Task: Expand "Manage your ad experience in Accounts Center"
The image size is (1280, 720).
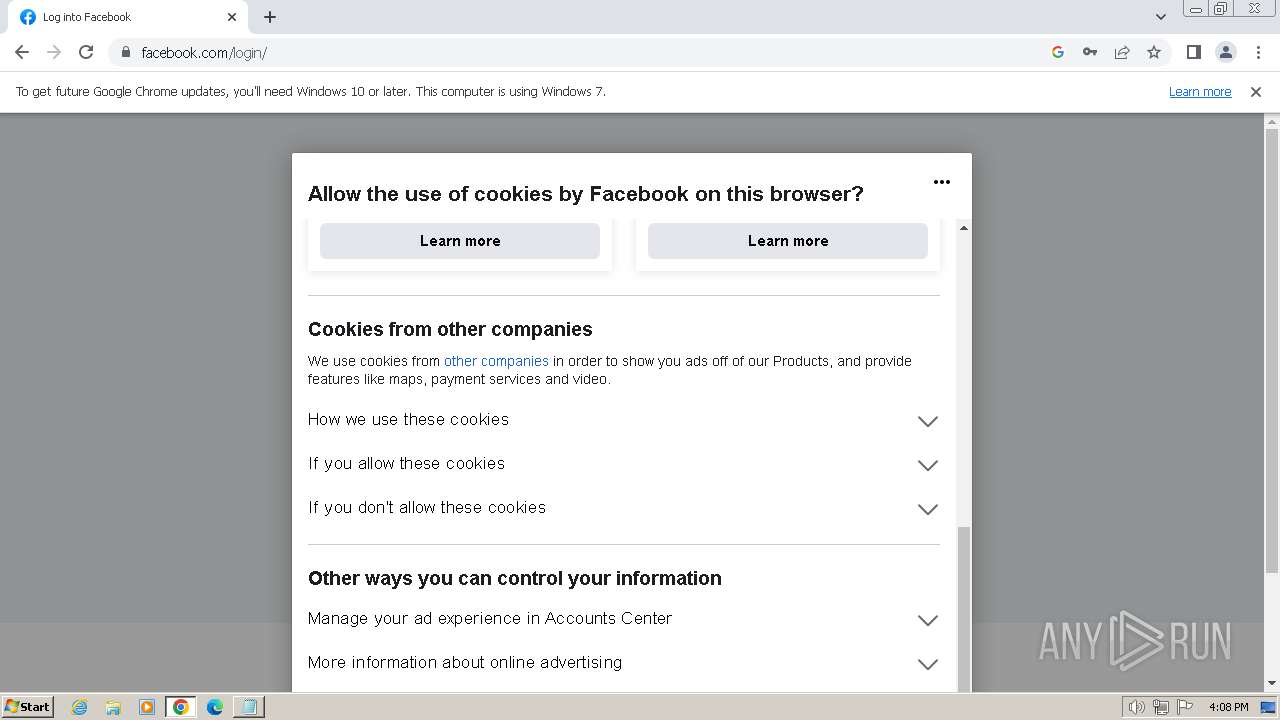Action: 927,620
